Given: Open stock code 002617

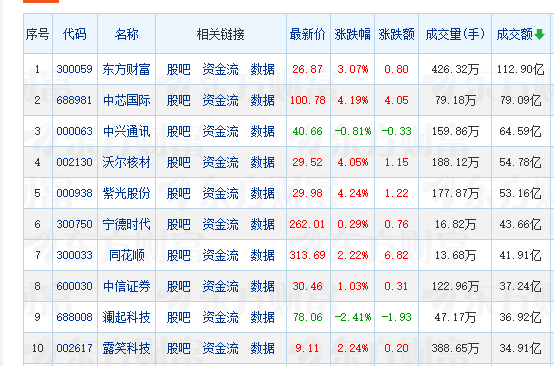Looking at the screenshot, I should pos(74,348).
